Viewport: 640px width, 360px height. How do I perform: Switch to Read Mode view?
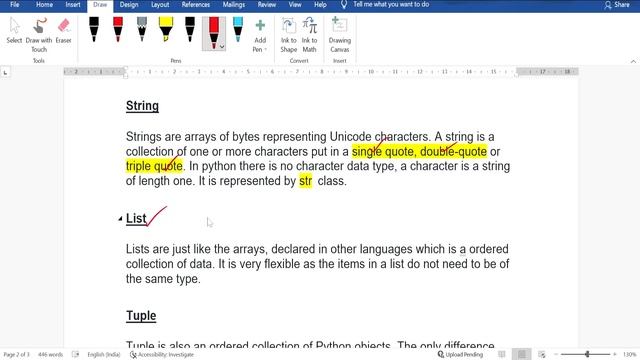(502, 355)
